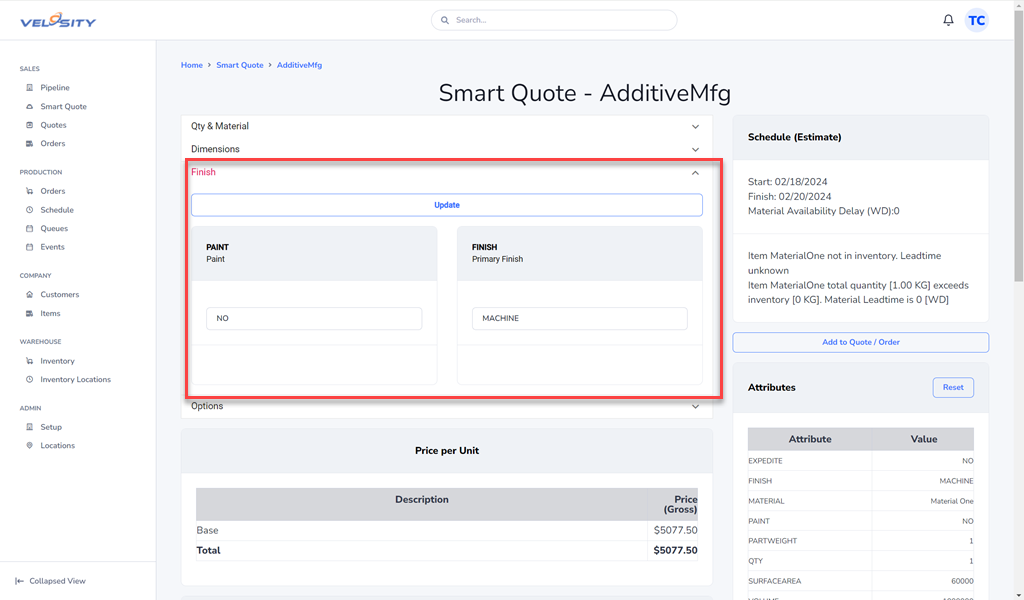Click Add to Quote / Order button
1024x600 pixels.
[x=860, y=342]
